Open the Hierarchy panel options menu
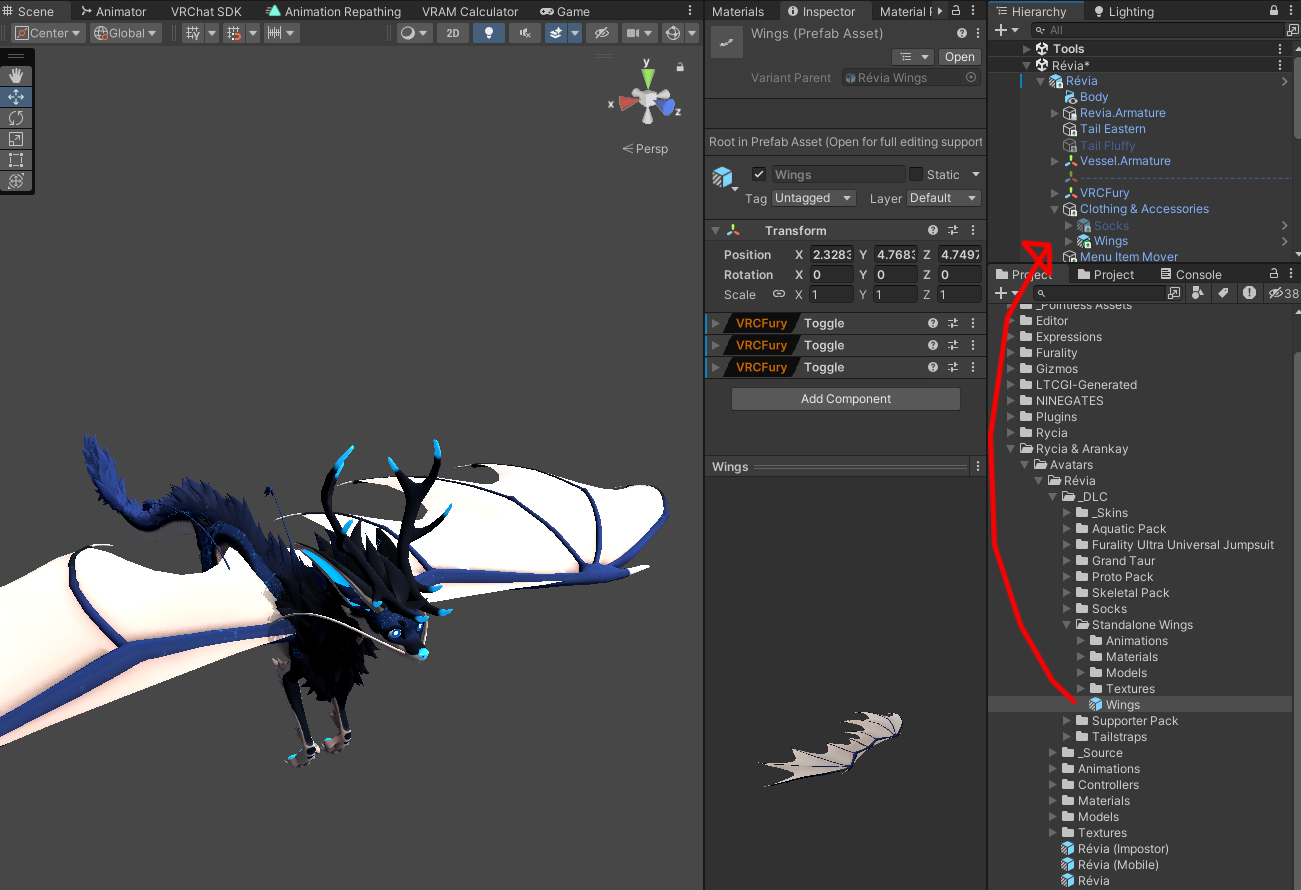Image resolution: width=1301 pixels, height=890 pixels. pyautogui.click(x=1292, y=11)
